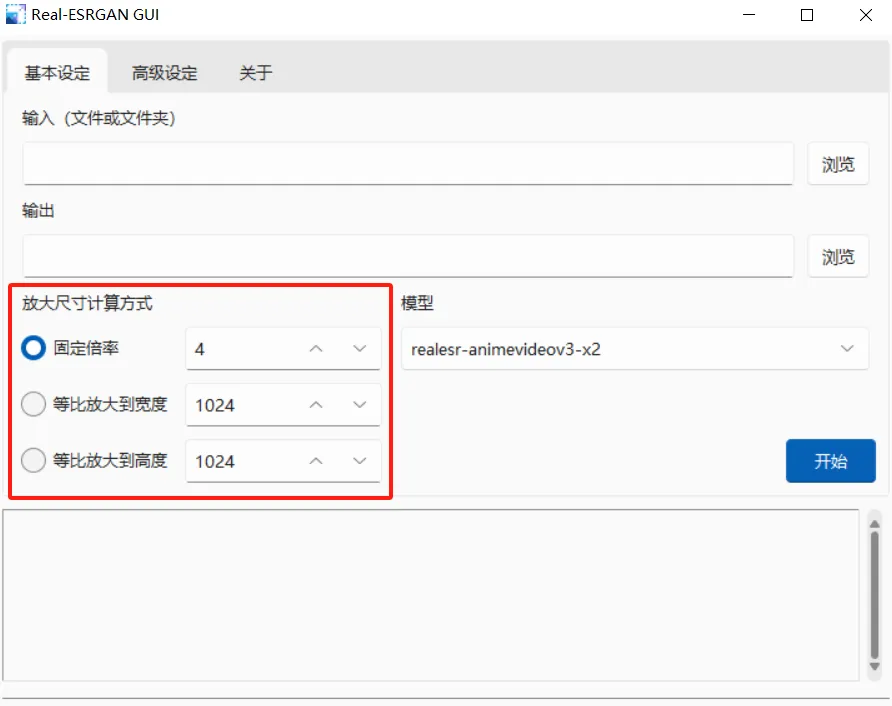Open the 关于 tab

[x=255, y=73]
